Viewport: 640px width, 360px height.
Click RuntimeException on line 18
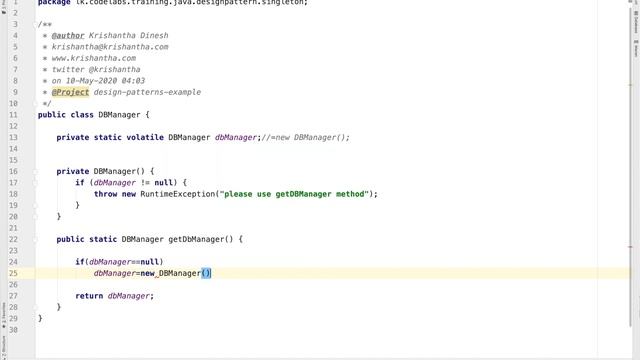pos(178,194)
